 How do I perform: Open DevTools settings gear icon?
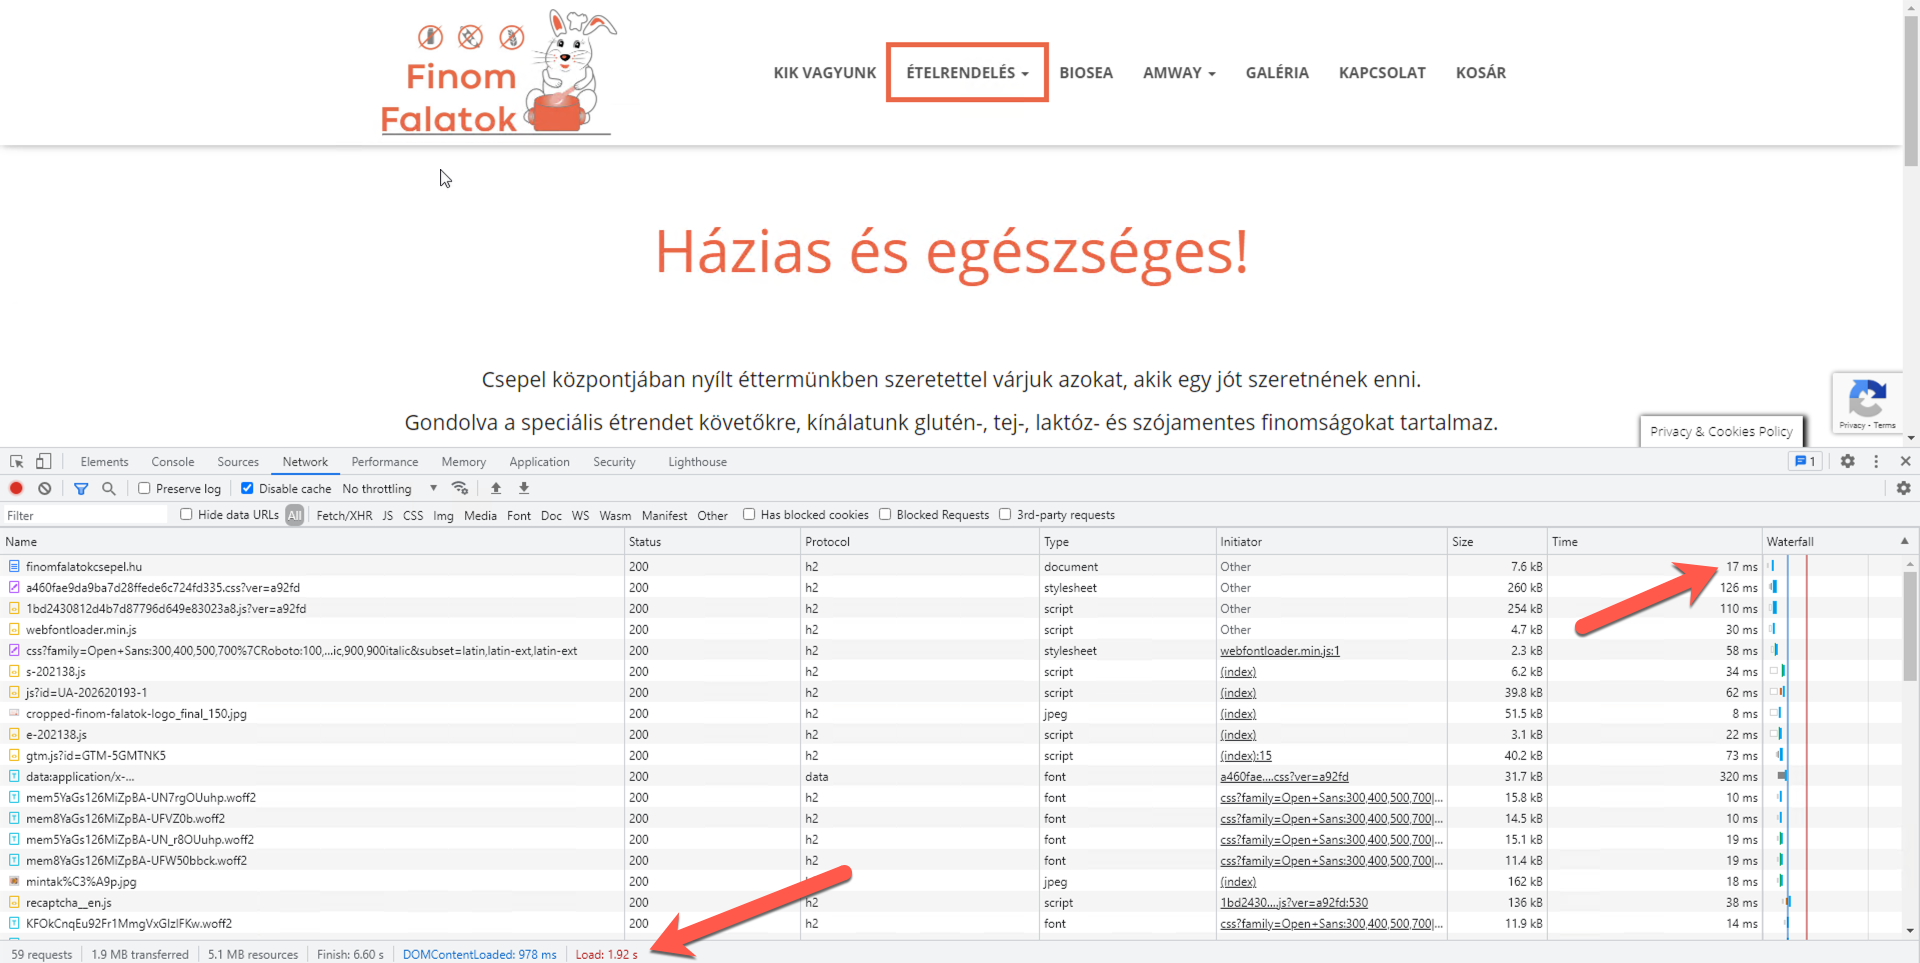point(1847,461)
